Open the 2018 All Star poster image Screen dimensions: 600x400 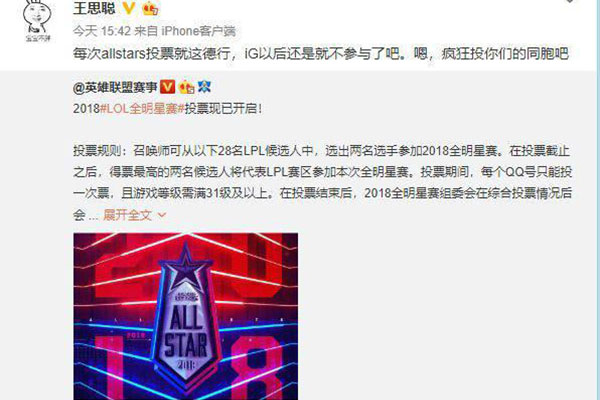coord(186,316)
